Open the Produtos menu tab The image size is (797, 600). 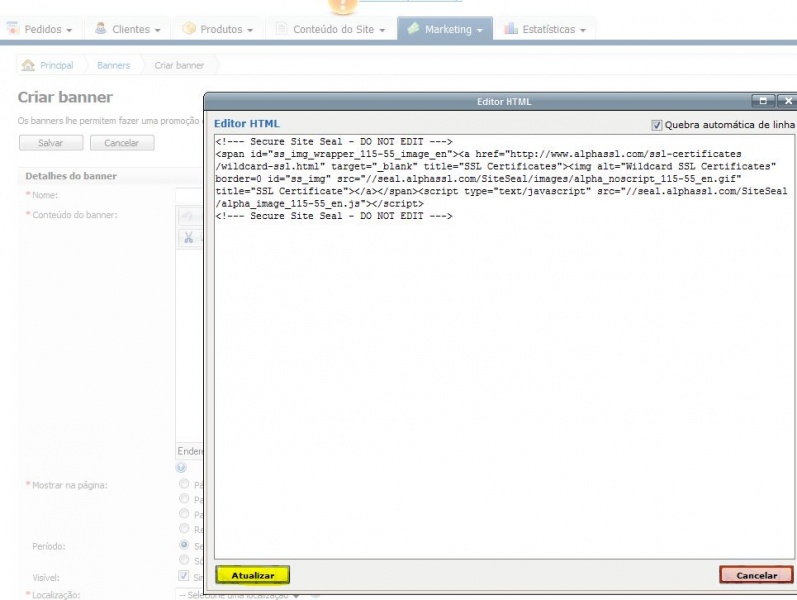(218, 29)
